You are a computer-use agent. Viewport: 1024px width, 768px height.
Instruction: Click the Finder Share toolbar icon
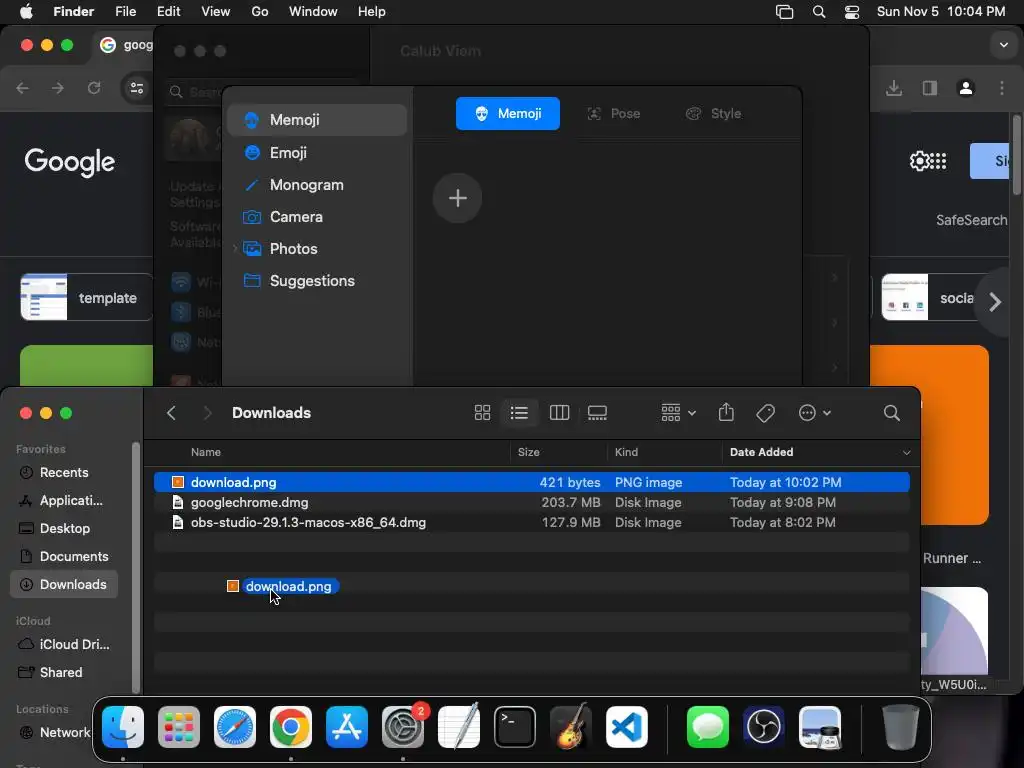[726, 413]
